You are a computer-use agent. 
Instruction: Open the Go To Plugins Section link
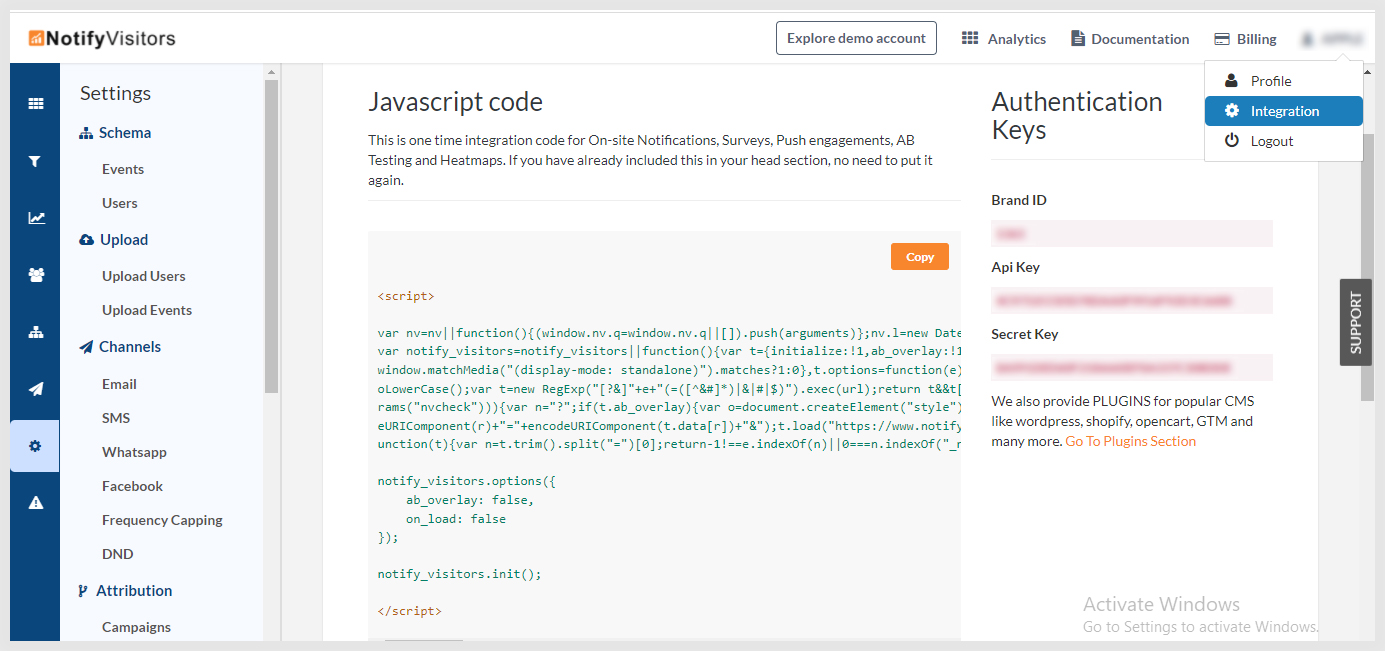(1130, 441)
